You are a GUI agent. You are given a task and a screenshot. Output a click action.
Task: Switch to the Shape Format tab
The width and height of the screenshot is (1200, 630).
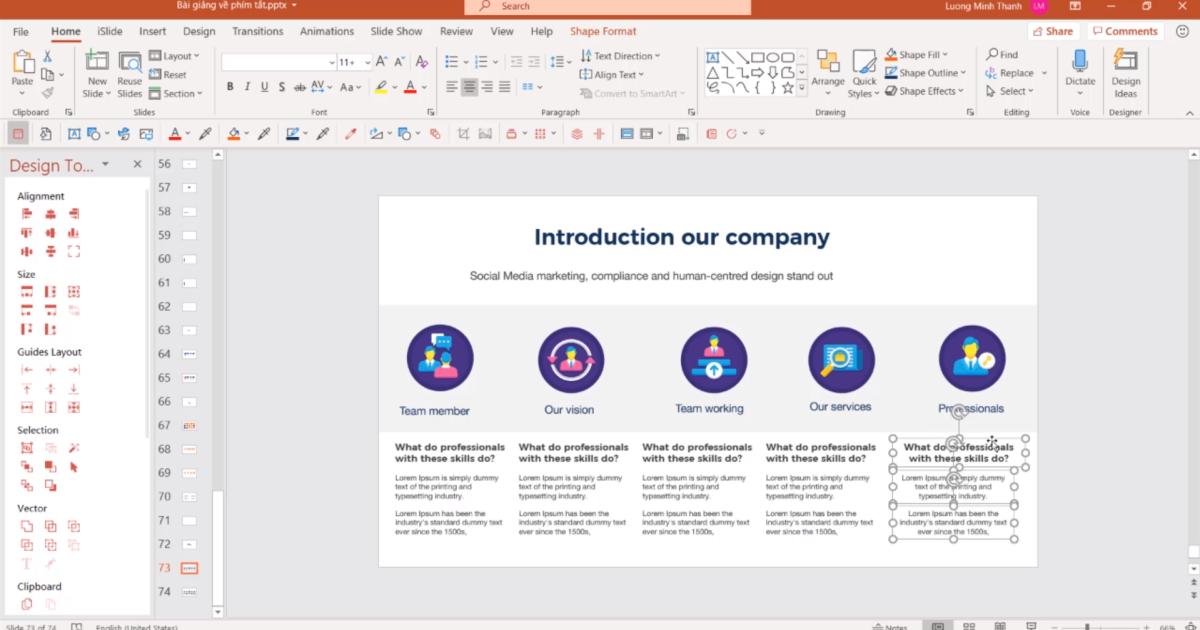pos(603,31)
